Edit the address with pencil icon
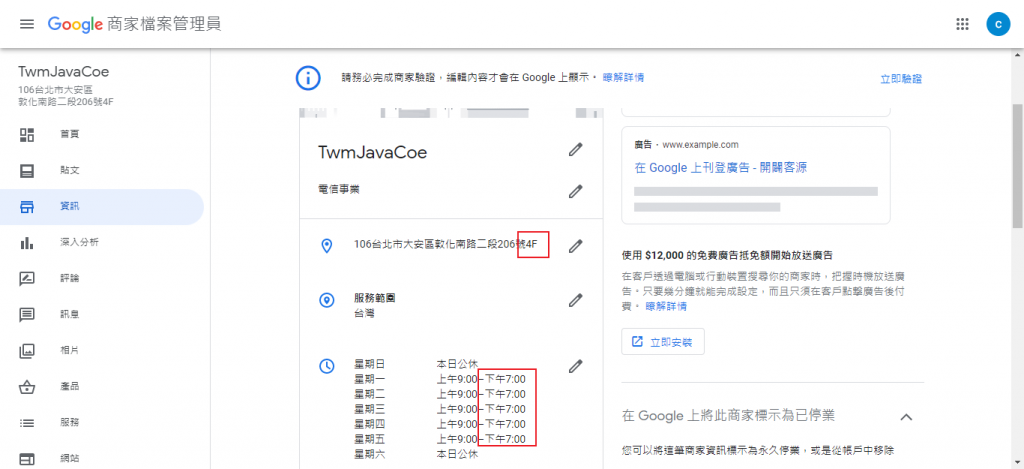 [x=575, y=246]
